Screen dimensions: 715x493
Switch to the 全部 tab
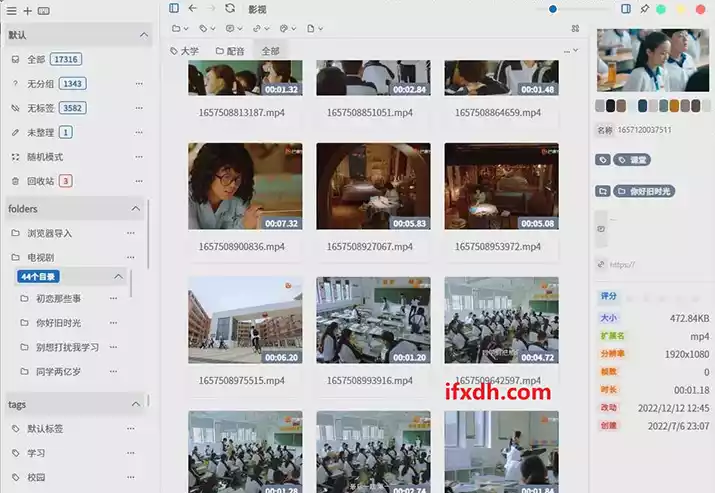[270, 51]
